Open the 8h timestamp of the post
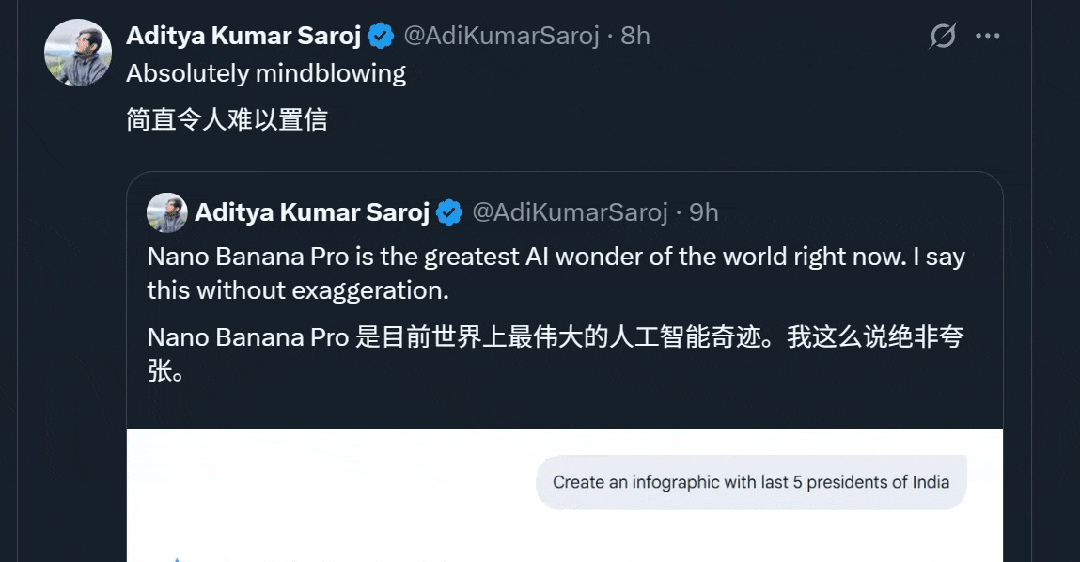The image size is (1080, 562). click(x=636, y=36)
